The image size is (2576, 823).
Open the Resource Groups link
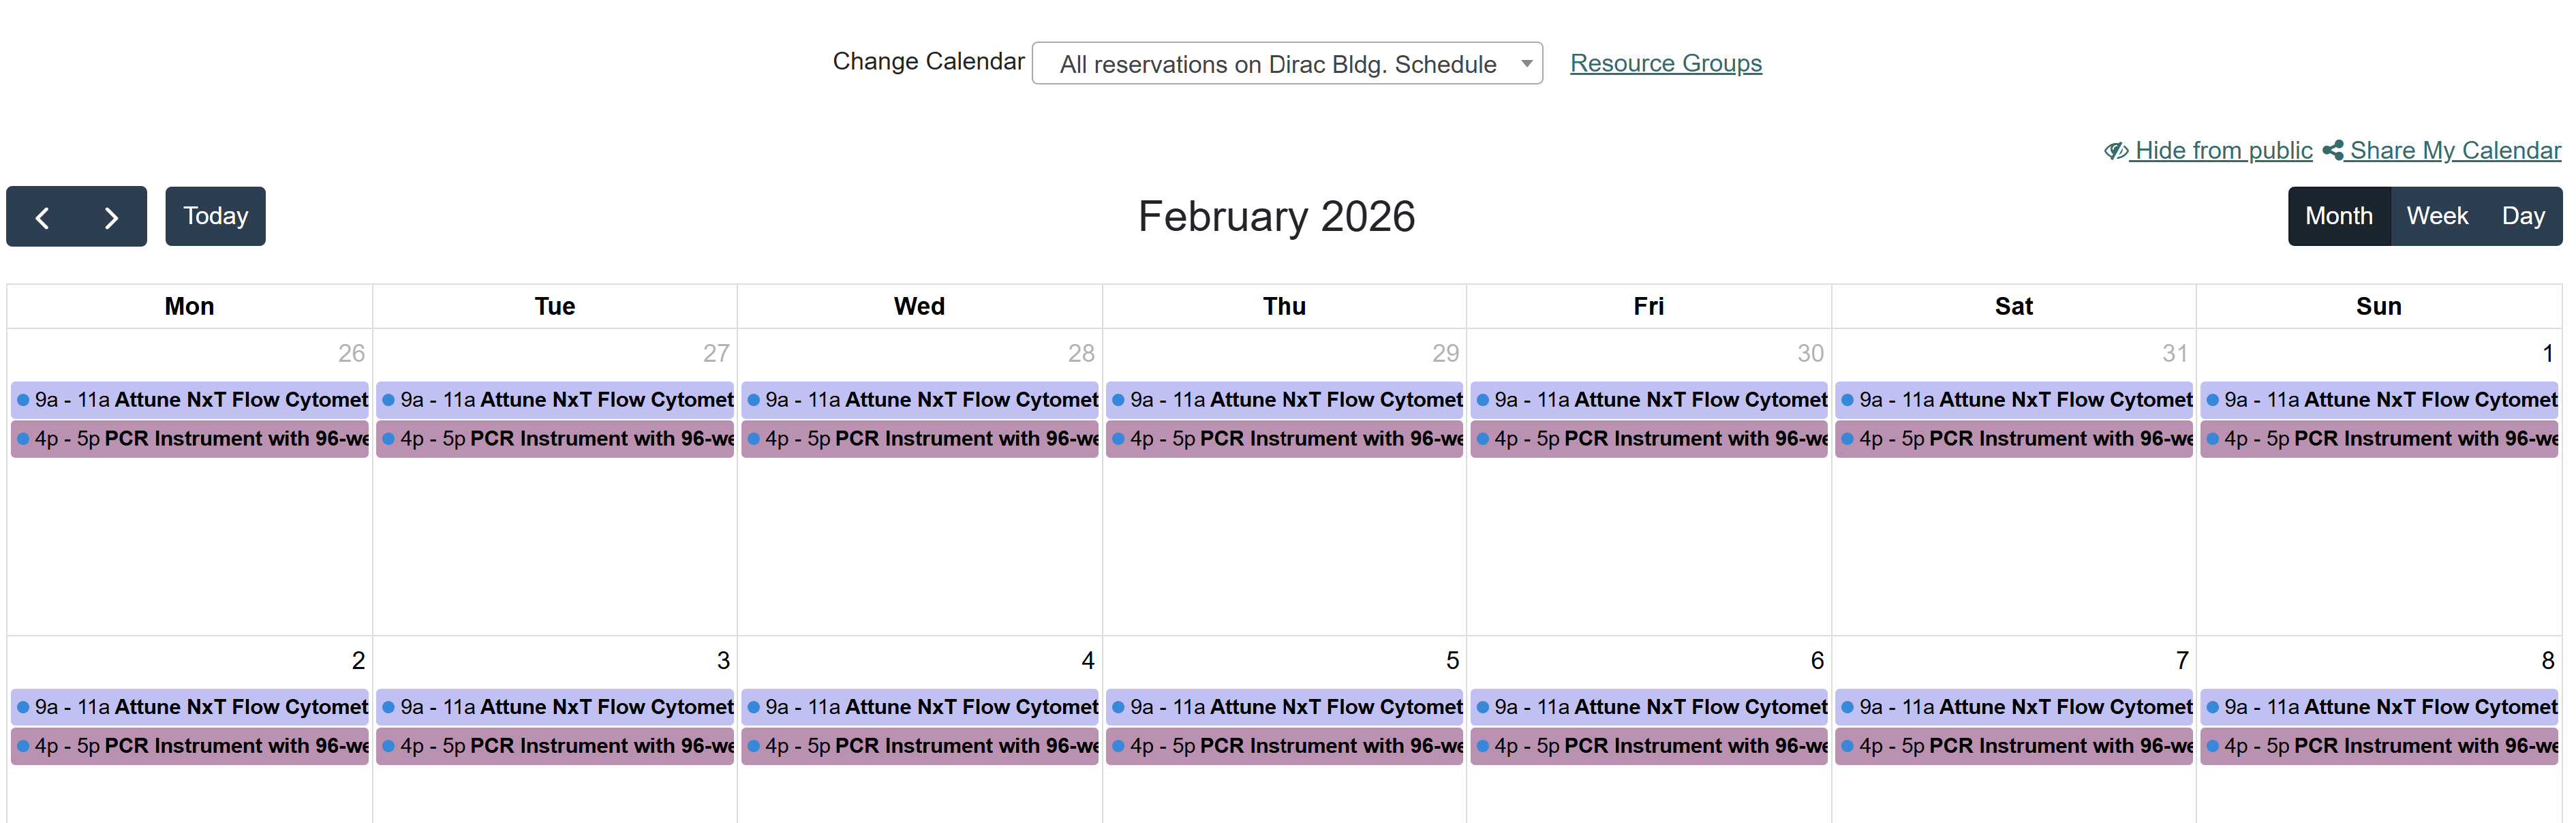click(1665, 63)
